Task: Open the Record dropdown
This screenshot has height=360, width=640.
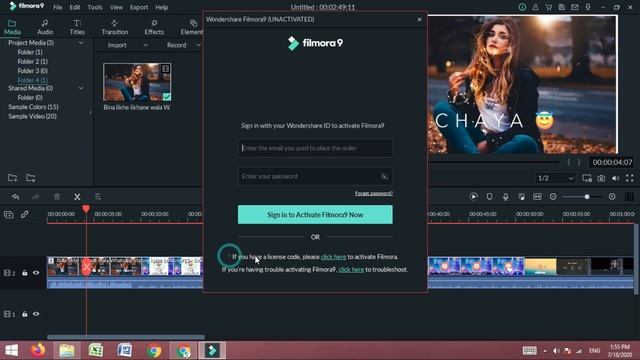Action: click(198, 45)
